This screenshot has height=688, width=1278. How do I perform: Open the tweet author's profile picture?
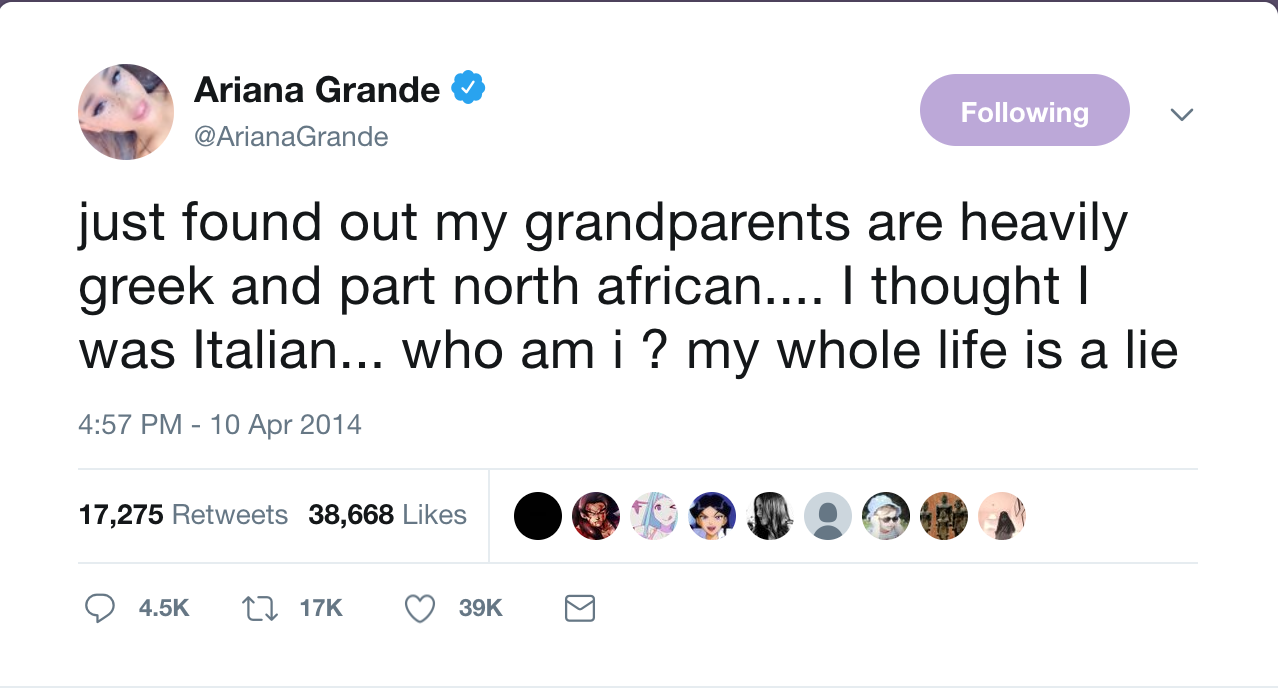pos(126,112)
